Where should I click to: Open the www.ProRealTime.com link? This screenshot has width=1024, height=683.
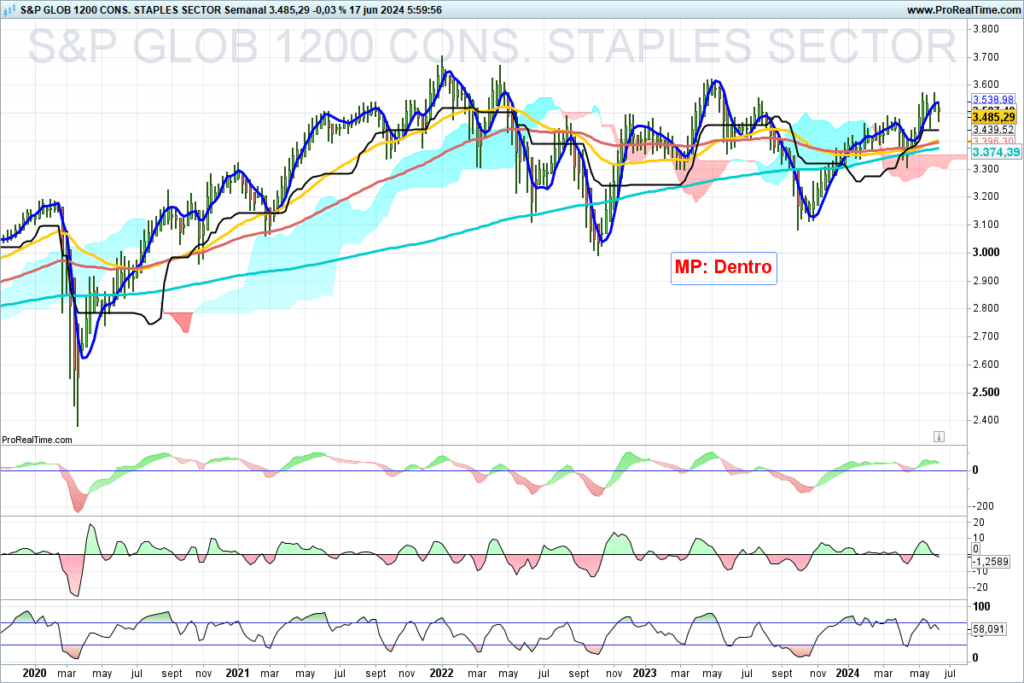[x=963, y=10]
